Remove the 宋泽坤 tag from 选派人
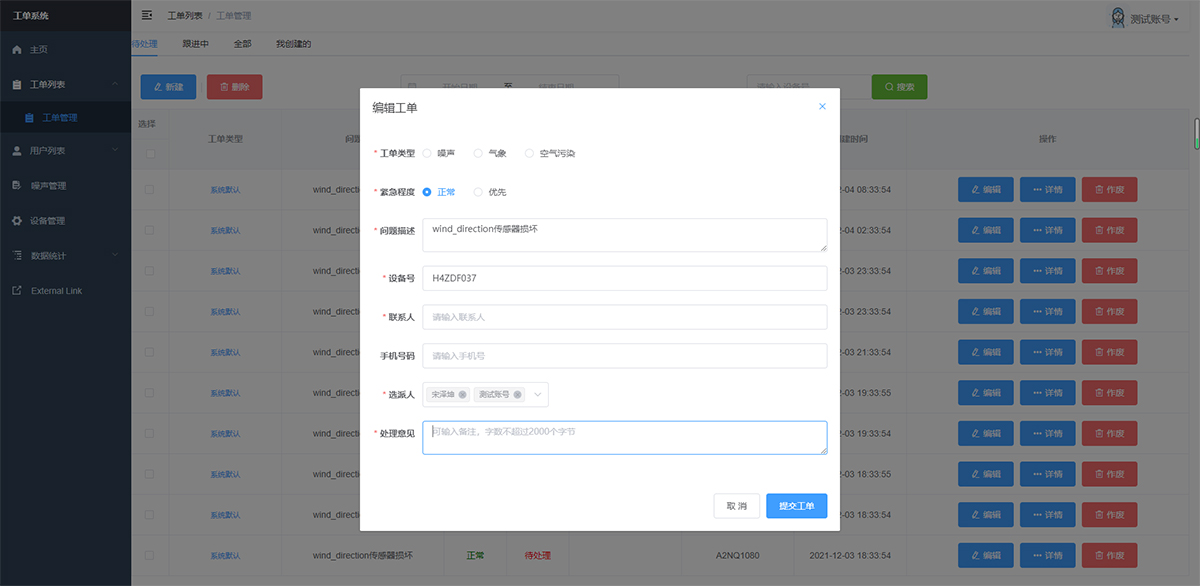1200x586 pixels. [x=463, y=395]
